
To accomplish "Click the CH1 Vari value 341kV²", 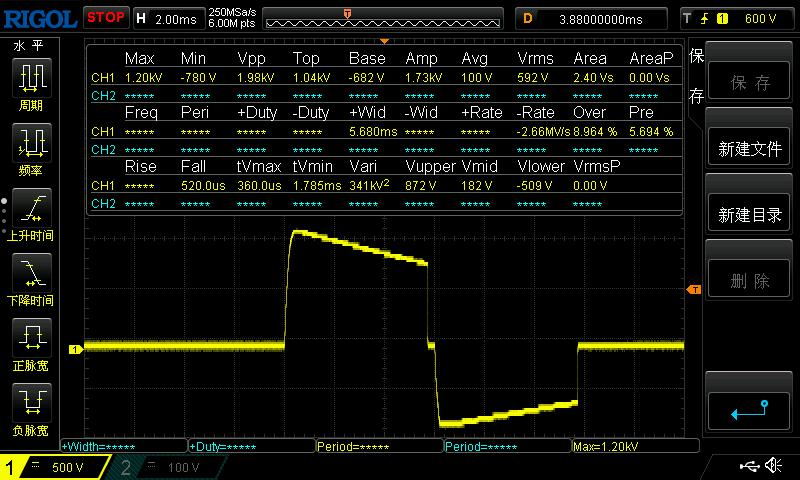I will point(369,185).
